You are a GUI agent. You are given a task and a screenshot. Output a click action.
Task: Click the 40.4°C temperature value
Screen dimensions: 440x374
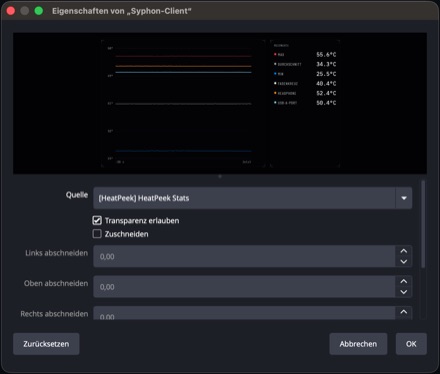coord(326,83)
